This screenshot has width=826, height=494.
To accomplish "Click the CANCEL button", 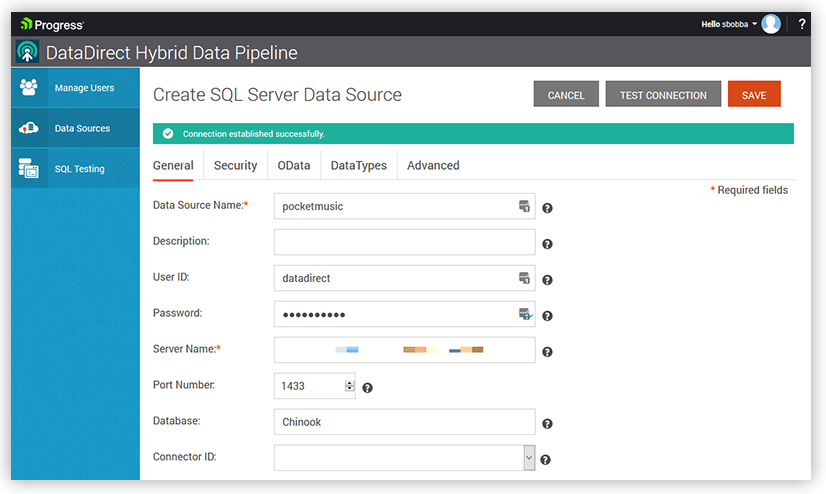I will coord(566,95).
